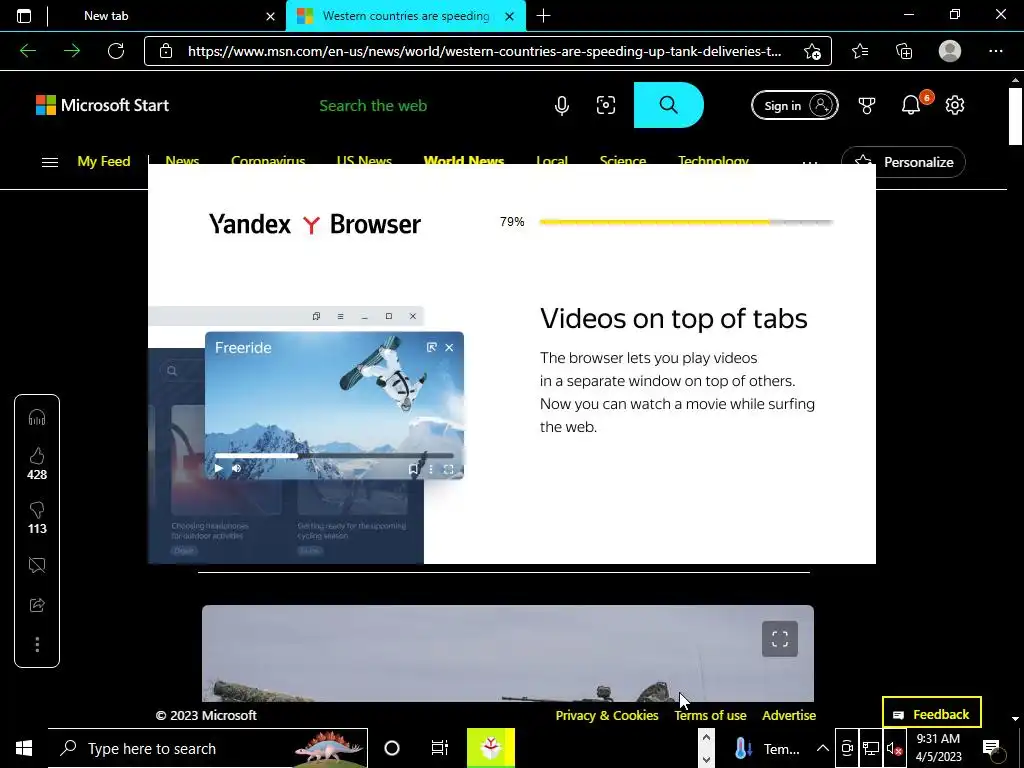Go forward using the browser forward arrow

click(x=71, y=51)
